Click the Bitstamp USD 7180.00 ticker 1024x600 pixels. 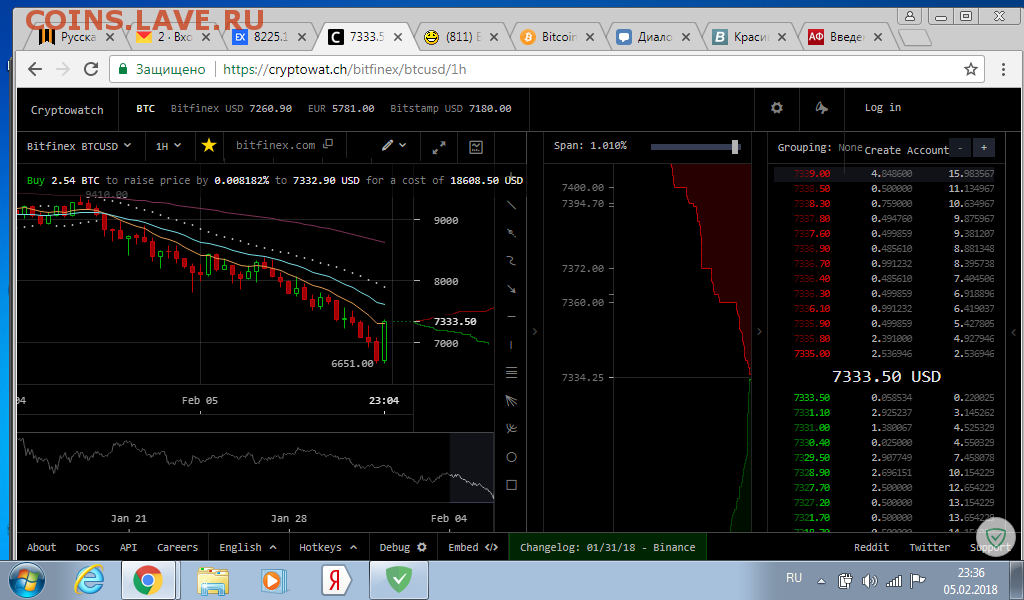[x=451, y=108]
